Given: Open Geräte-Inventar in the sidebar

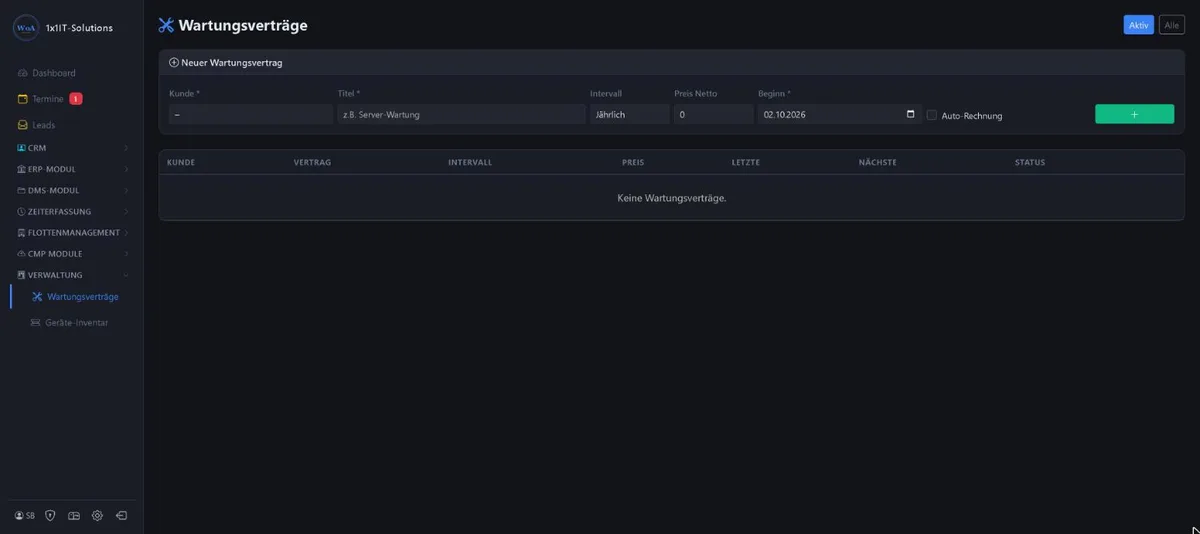Looking at the screenshot, I should pyautogui.click(x=69, y=323).
